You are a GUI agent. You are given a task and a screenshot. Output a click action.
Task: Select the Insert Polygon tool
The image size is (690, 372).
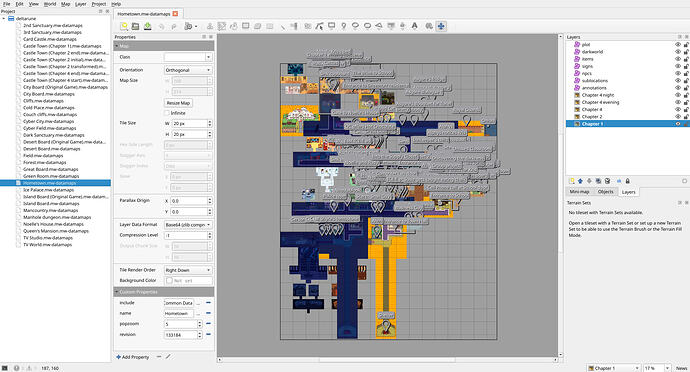click(379, 26)
